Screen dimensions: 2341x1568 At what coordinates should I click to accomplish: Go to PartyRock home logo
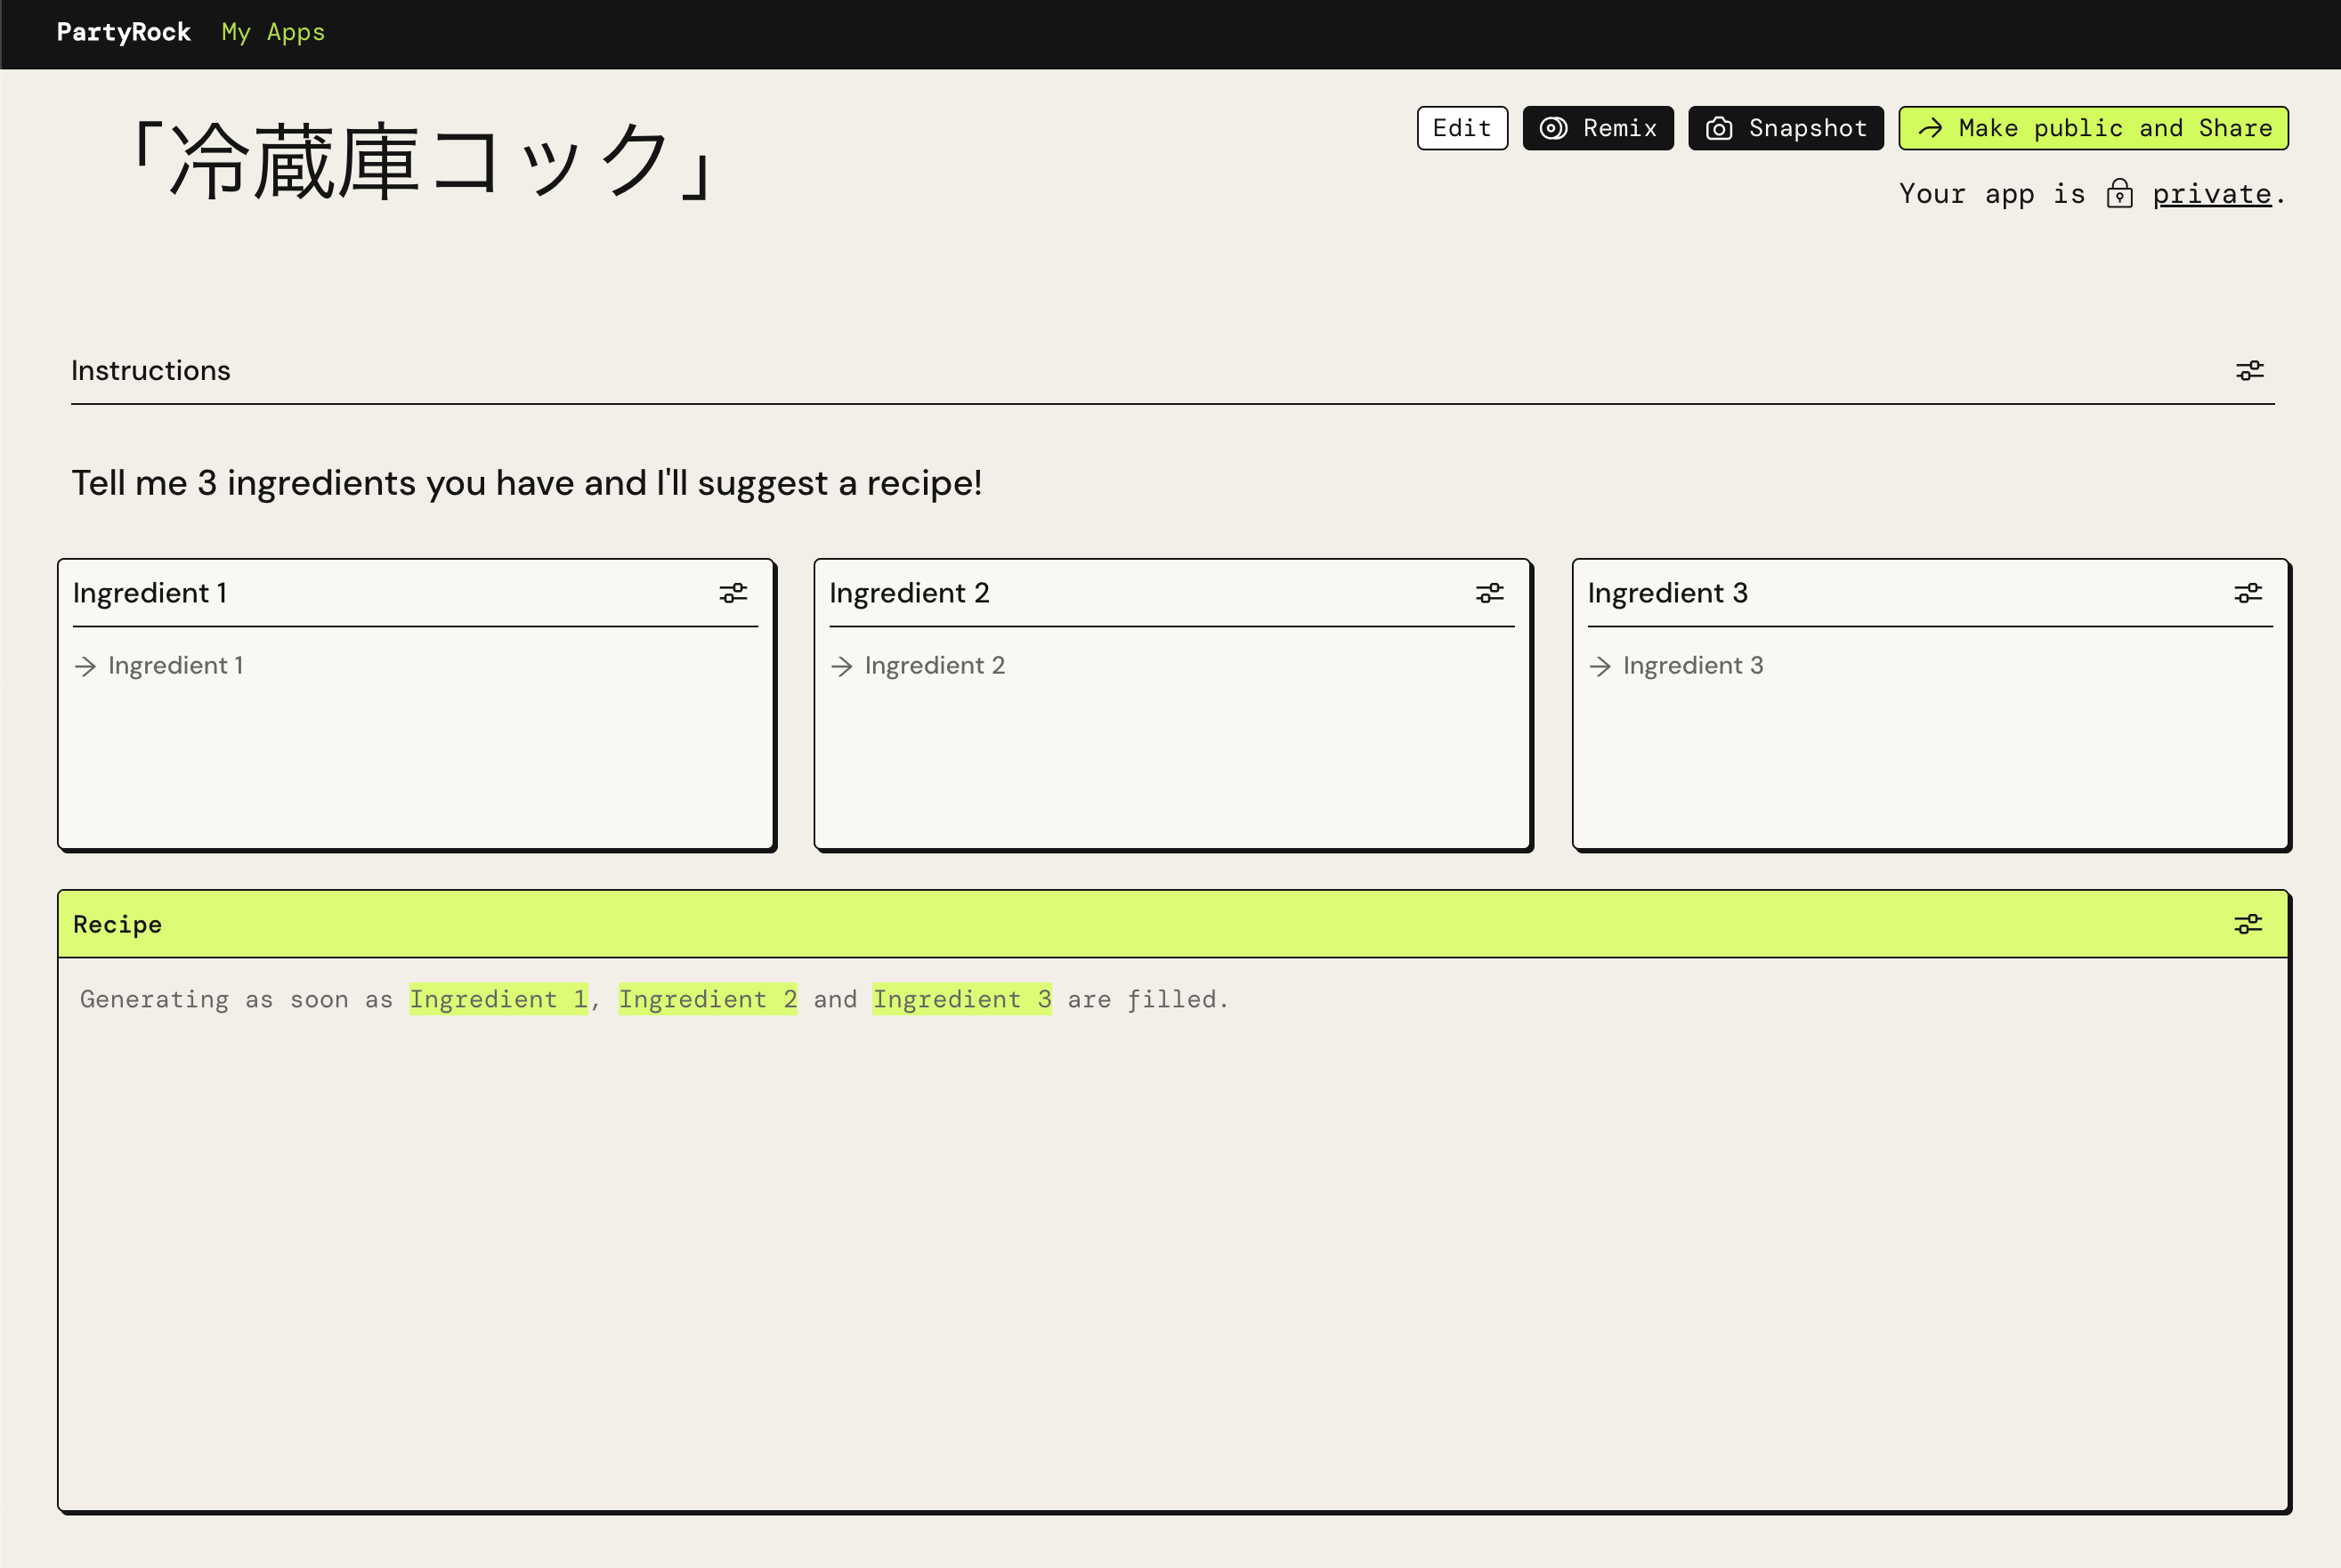coord(123,33)
